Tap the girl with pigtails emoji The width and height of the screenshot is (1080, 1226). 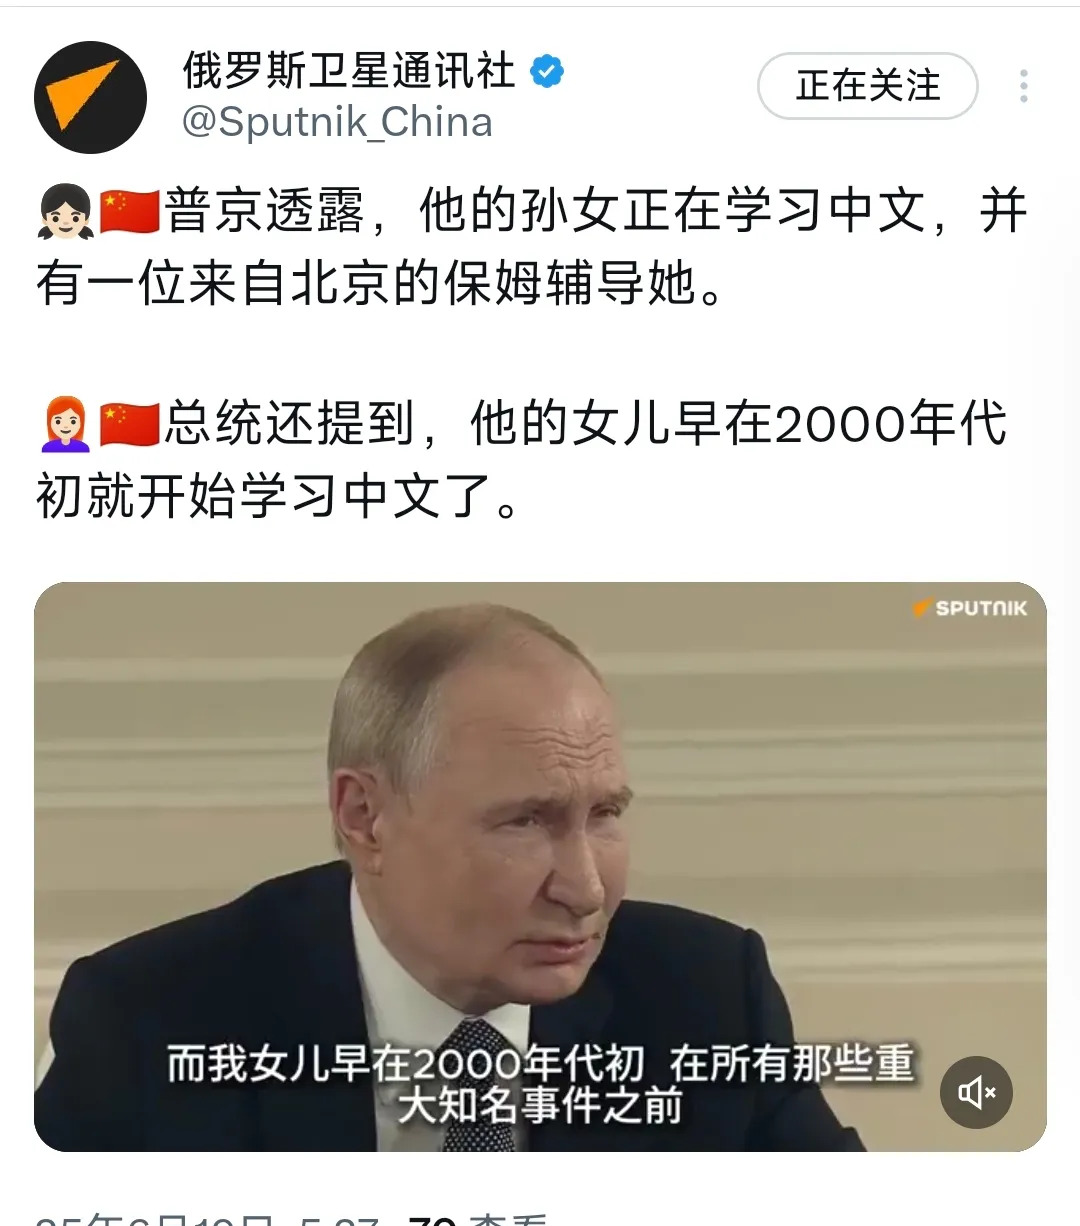coord(65,212)
